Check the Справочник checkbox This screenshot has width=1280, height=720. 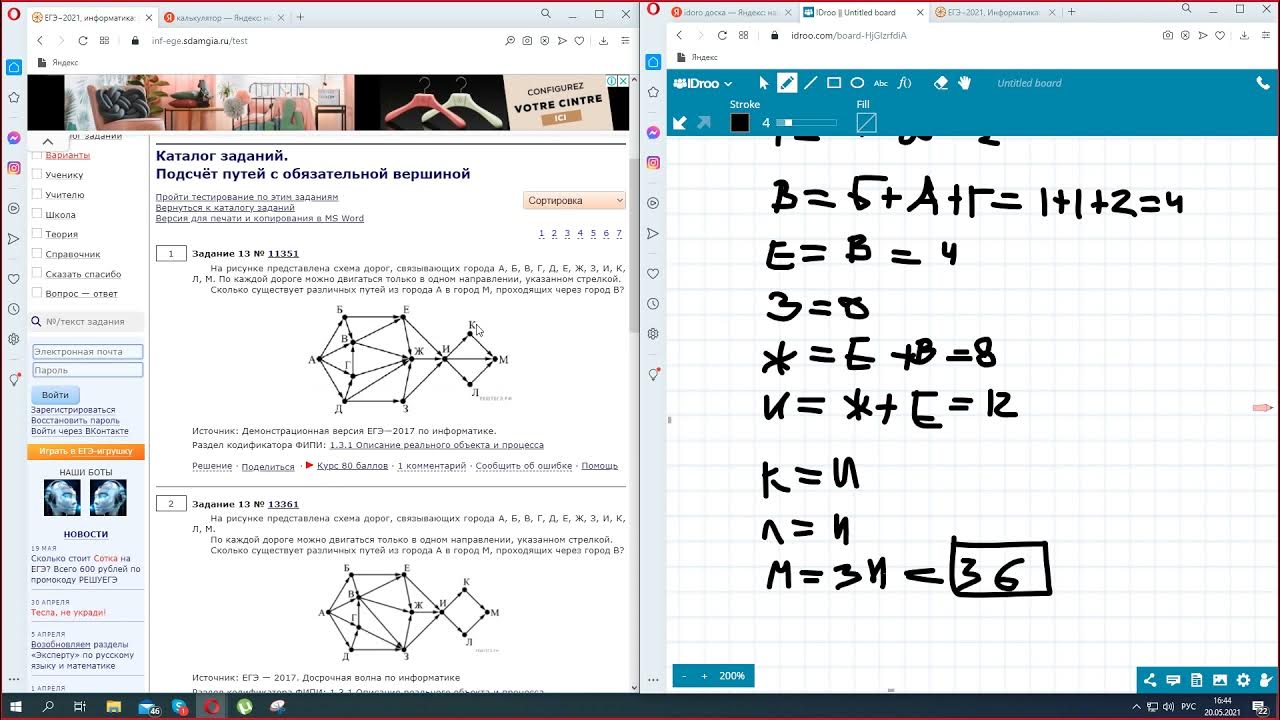37,254
